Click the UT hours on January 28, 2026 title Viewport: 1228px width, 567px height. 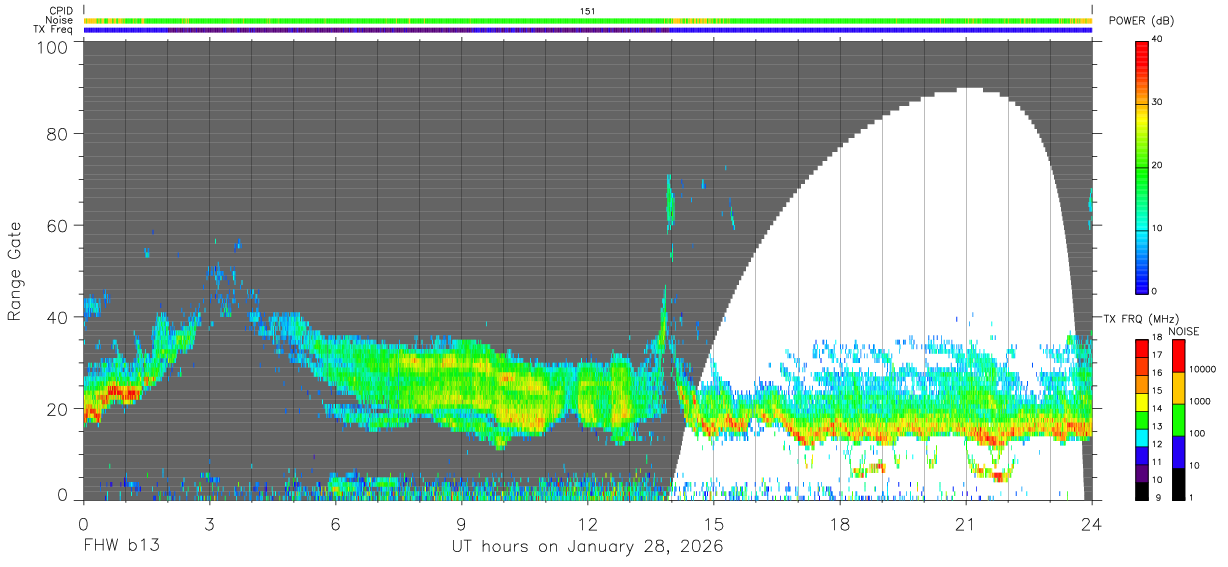[x=588, y=548]
